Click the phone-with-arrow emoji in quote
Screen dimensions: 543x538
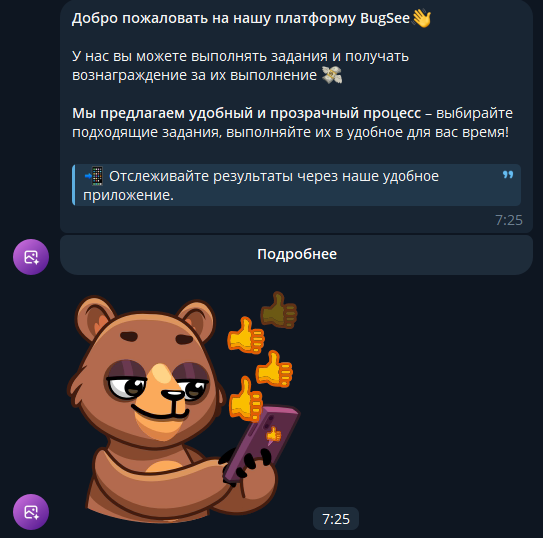[x=94, y=176]
